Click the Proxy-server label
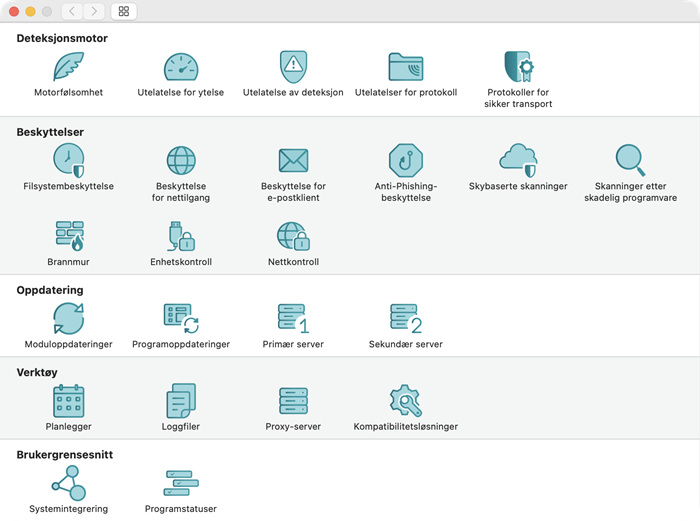The image size is (700, 521). [x=293, y=426]
